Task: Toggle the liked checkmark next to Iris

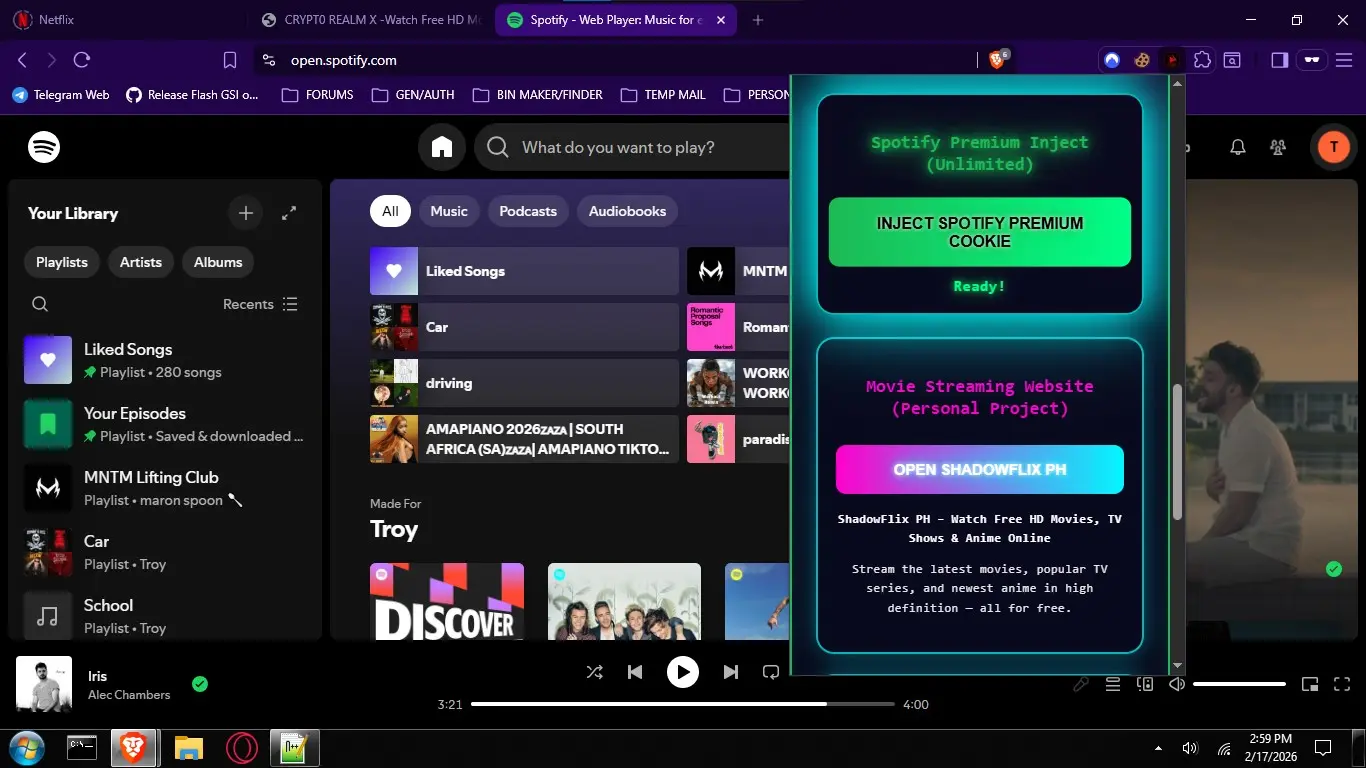Action: (x=200, y=684)
